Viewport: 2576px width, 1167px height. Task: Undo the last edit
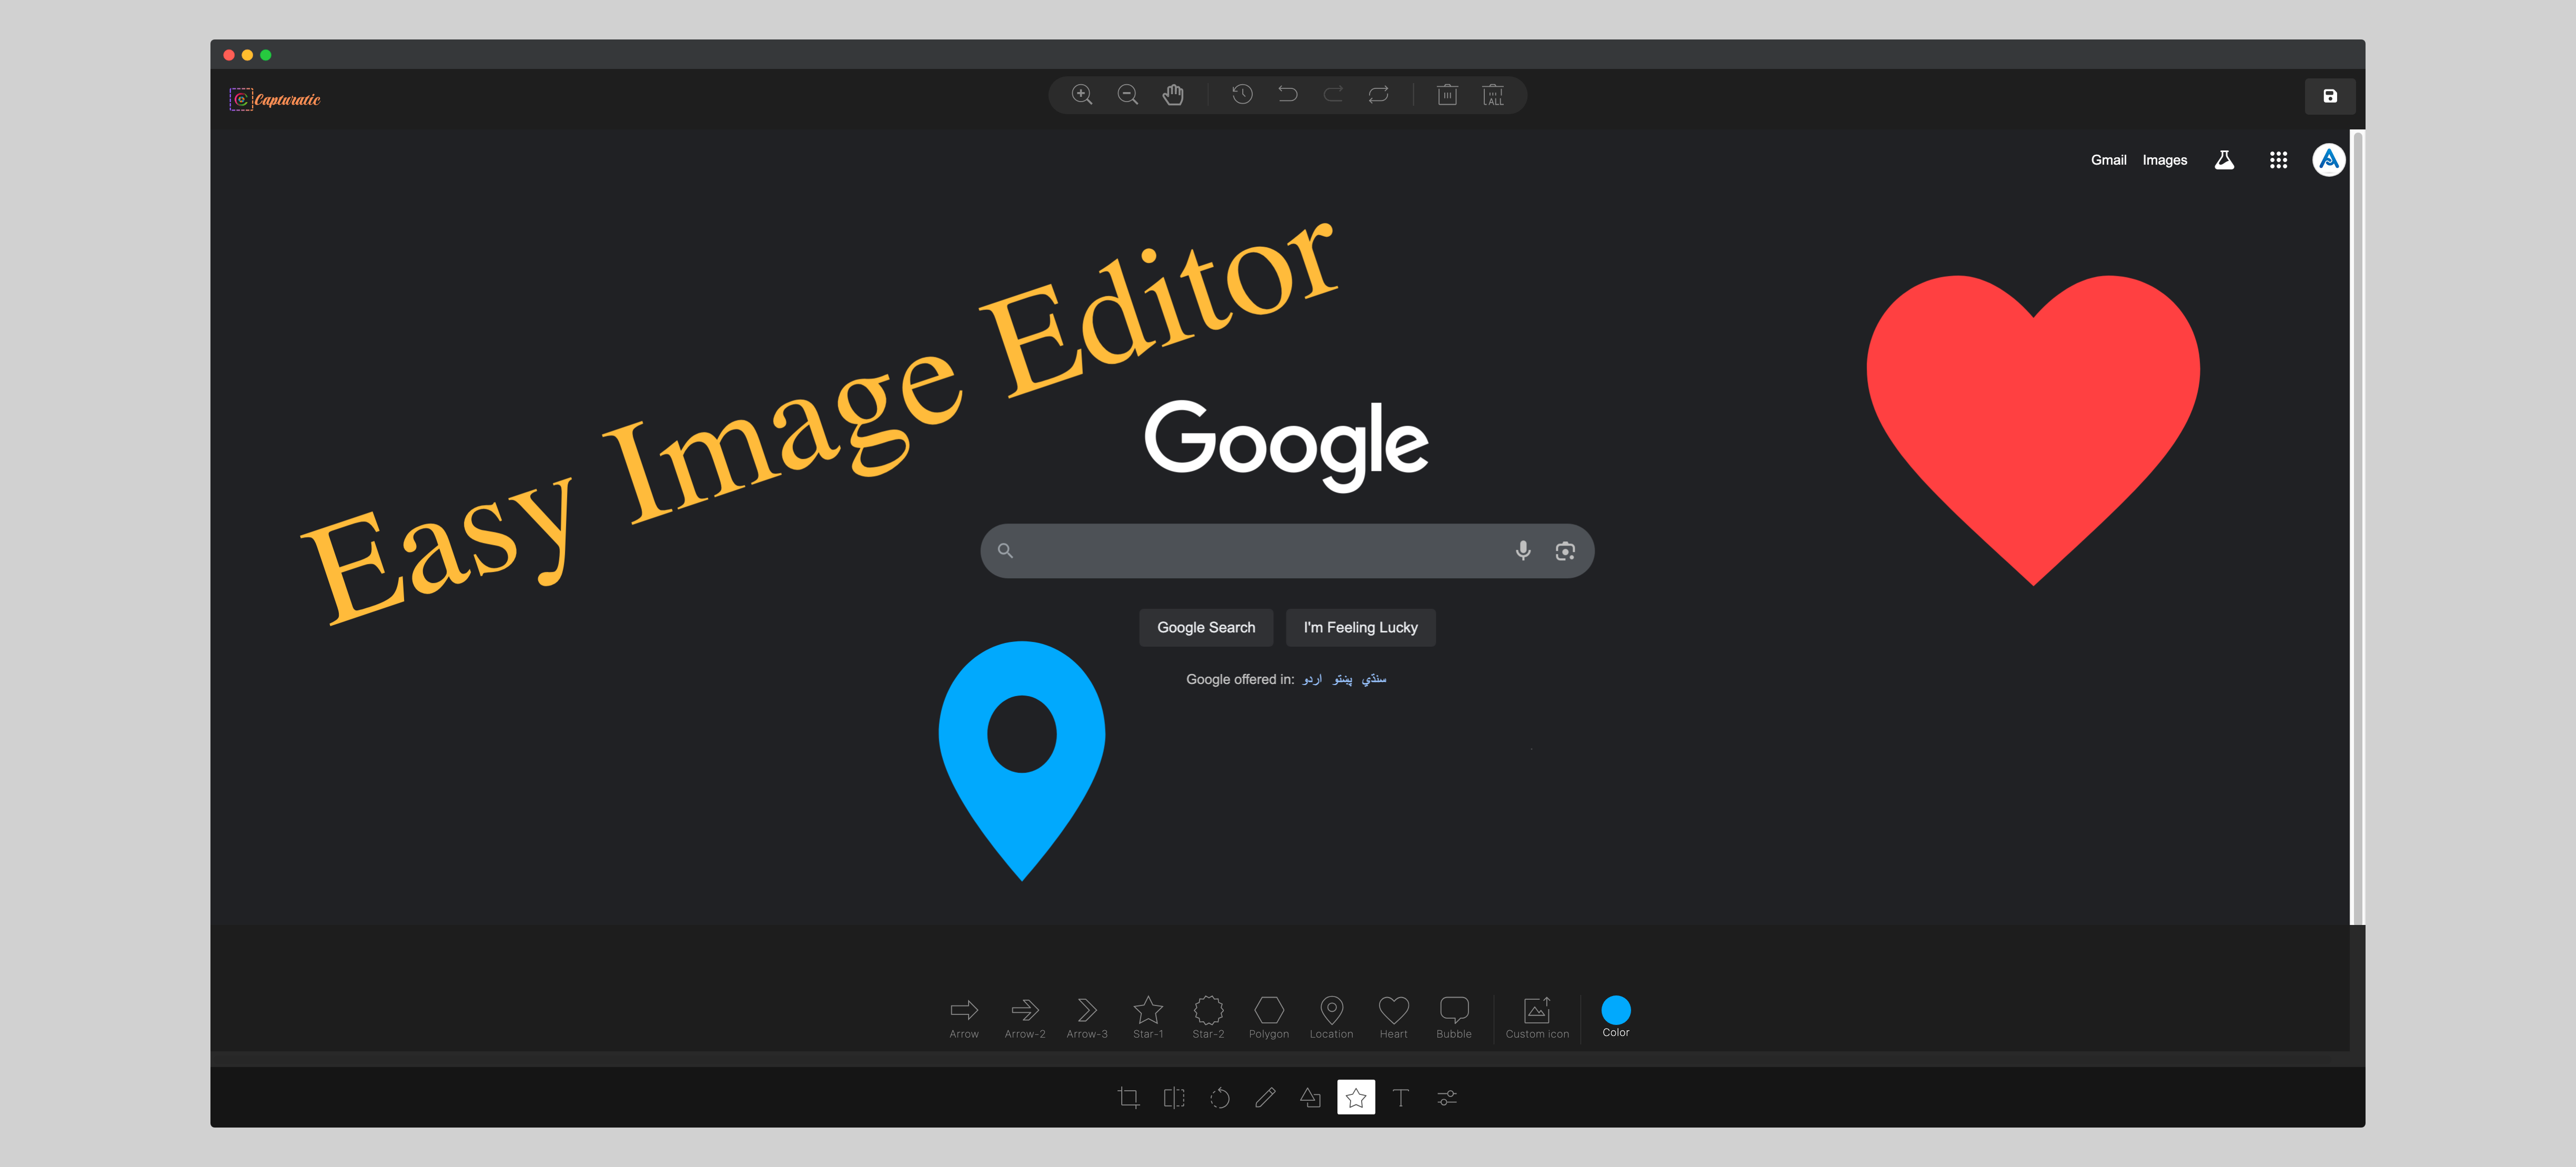[1288, 95]
